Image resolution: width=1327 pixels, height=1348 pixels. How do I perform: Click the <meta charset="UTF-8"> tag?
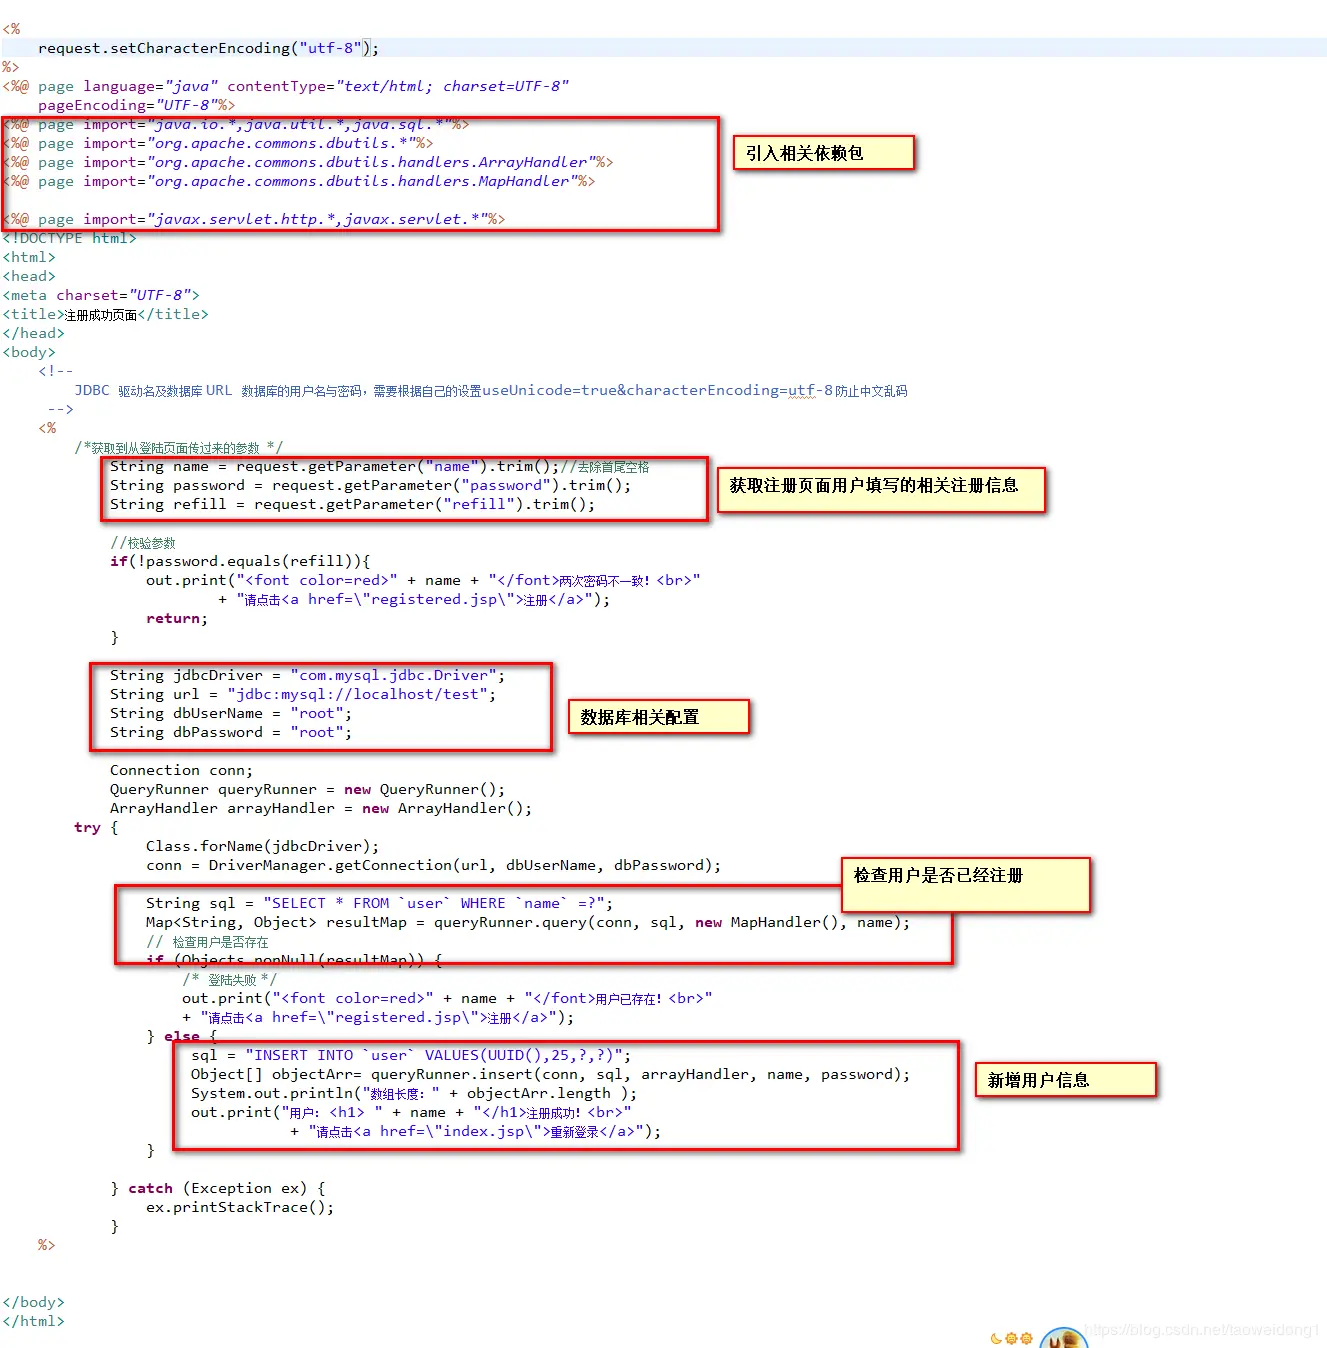pos(101,295)
